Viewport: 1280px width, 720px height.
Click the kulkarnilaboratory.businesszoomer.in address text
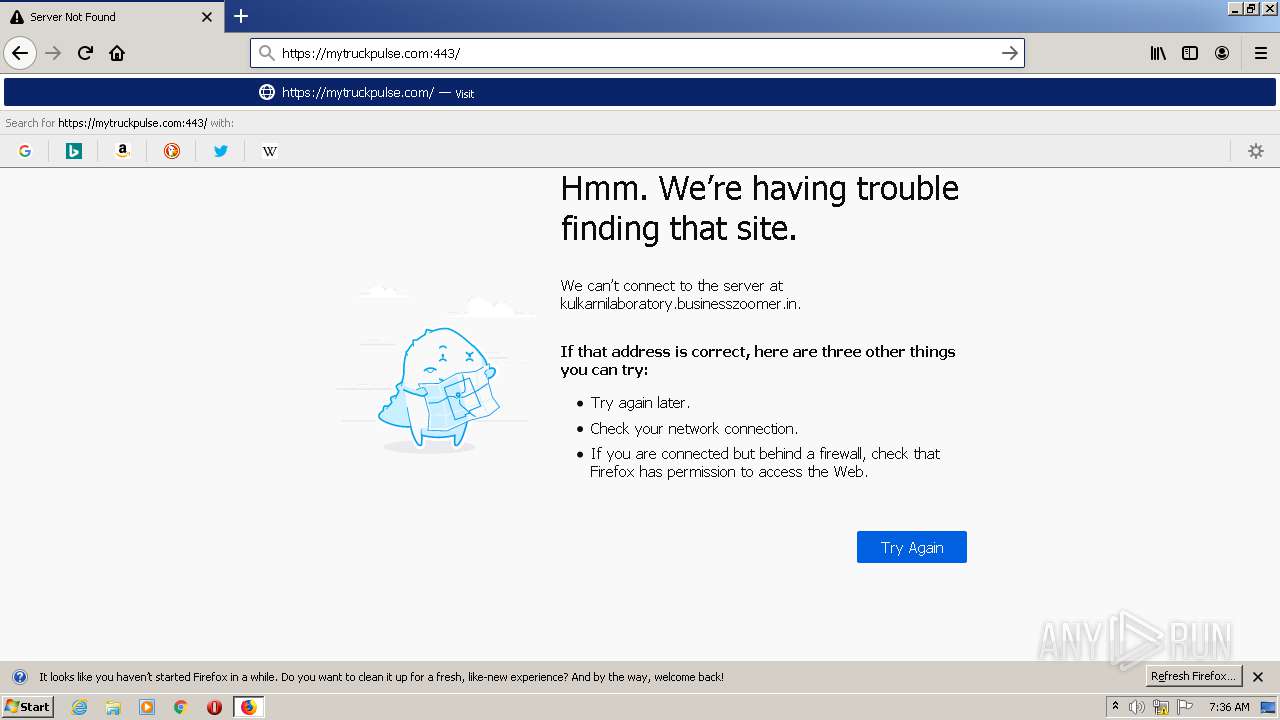(x=680, y=304)
